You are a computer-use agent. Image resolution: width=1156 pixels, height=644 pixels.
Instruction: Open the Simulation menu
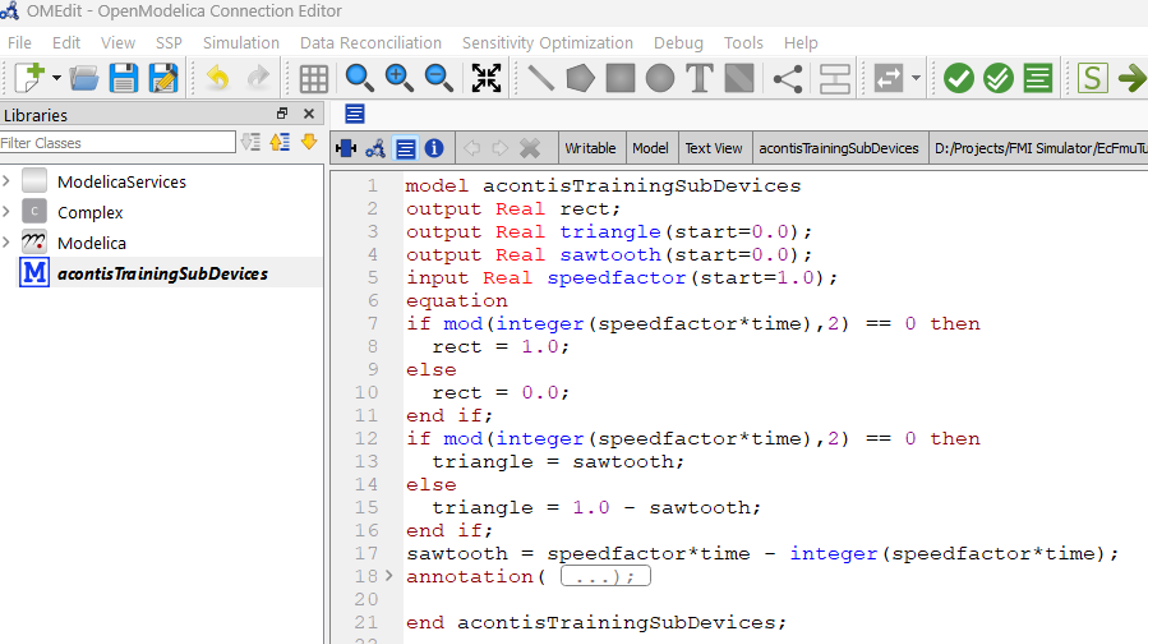pos(241,43)
